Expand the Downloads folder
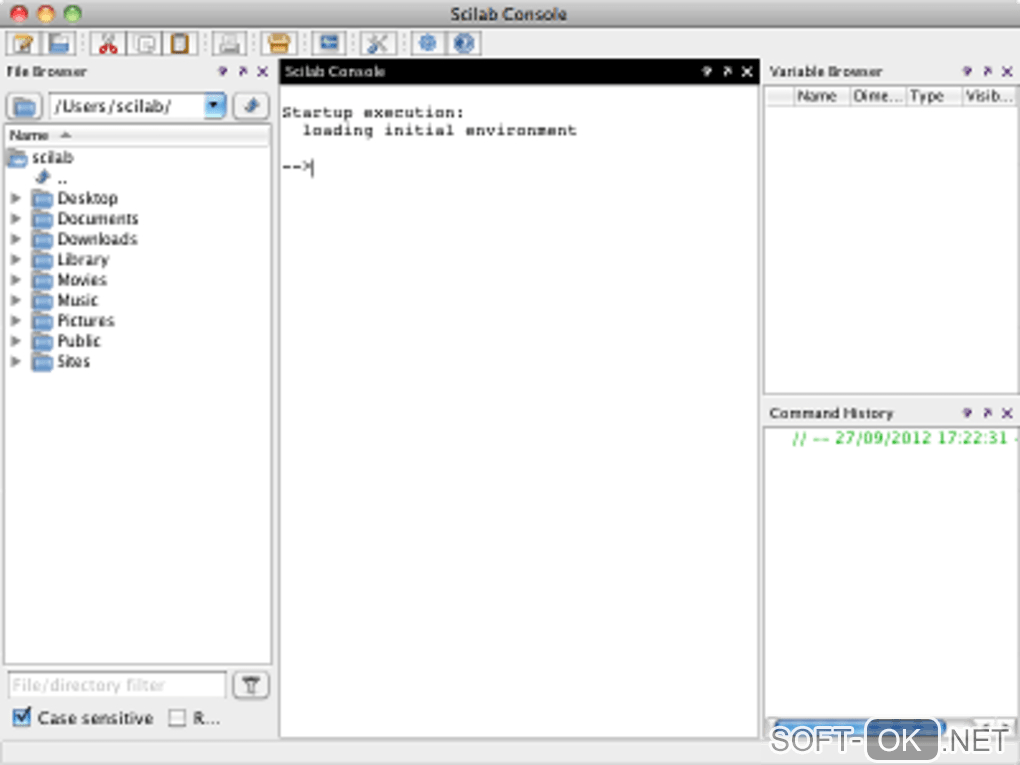This screenshot has width=1020, height=765. pyautogui.click(x=16, y=239)
